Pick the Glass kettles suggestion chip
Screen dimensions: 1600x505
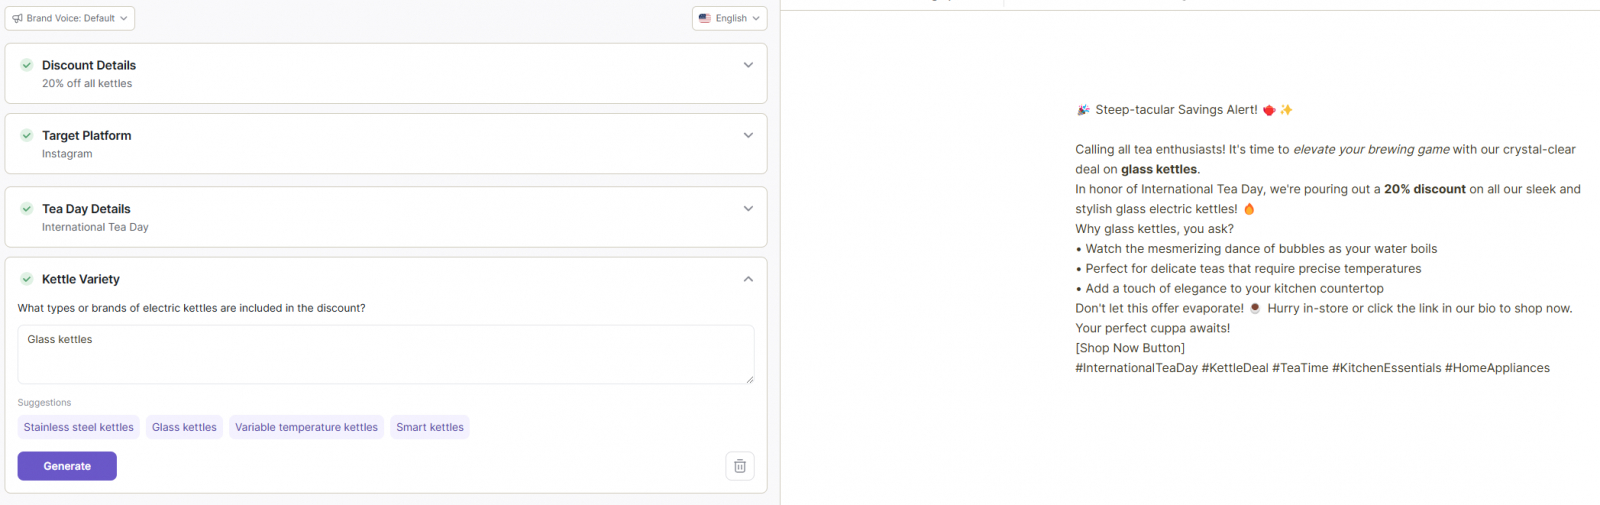[x=184, y=427]
